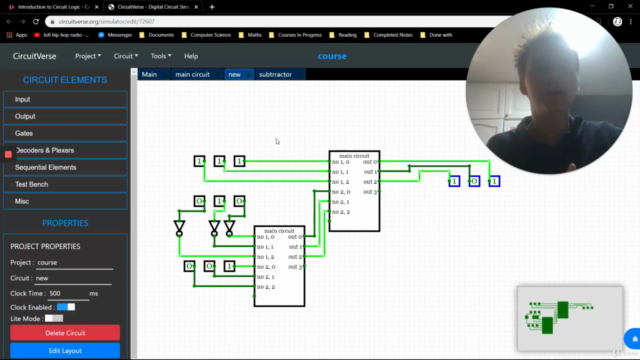Switch to the Main circuit tab
640x360 pixels.
(149, 74)
